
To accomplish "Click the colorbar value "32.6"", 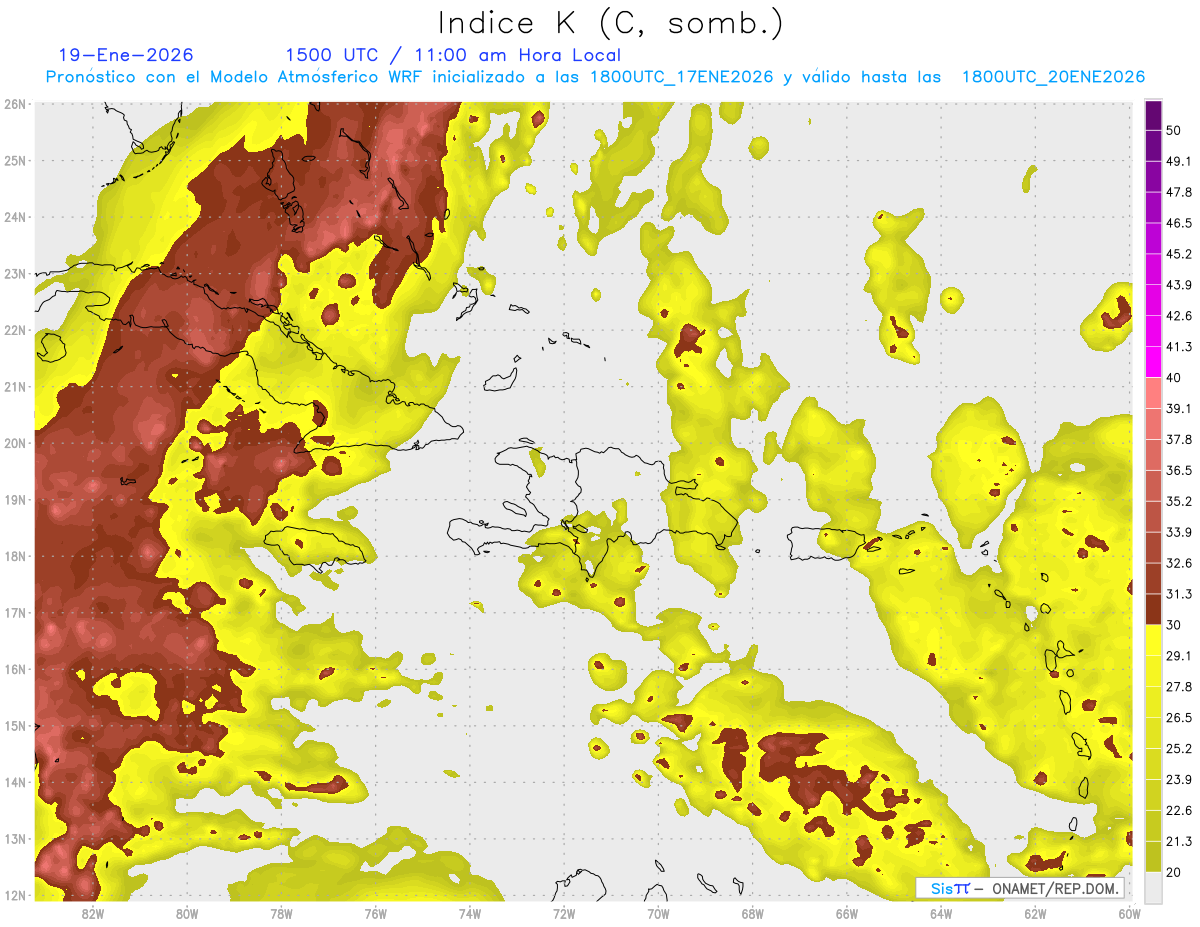I will 1179,563.
